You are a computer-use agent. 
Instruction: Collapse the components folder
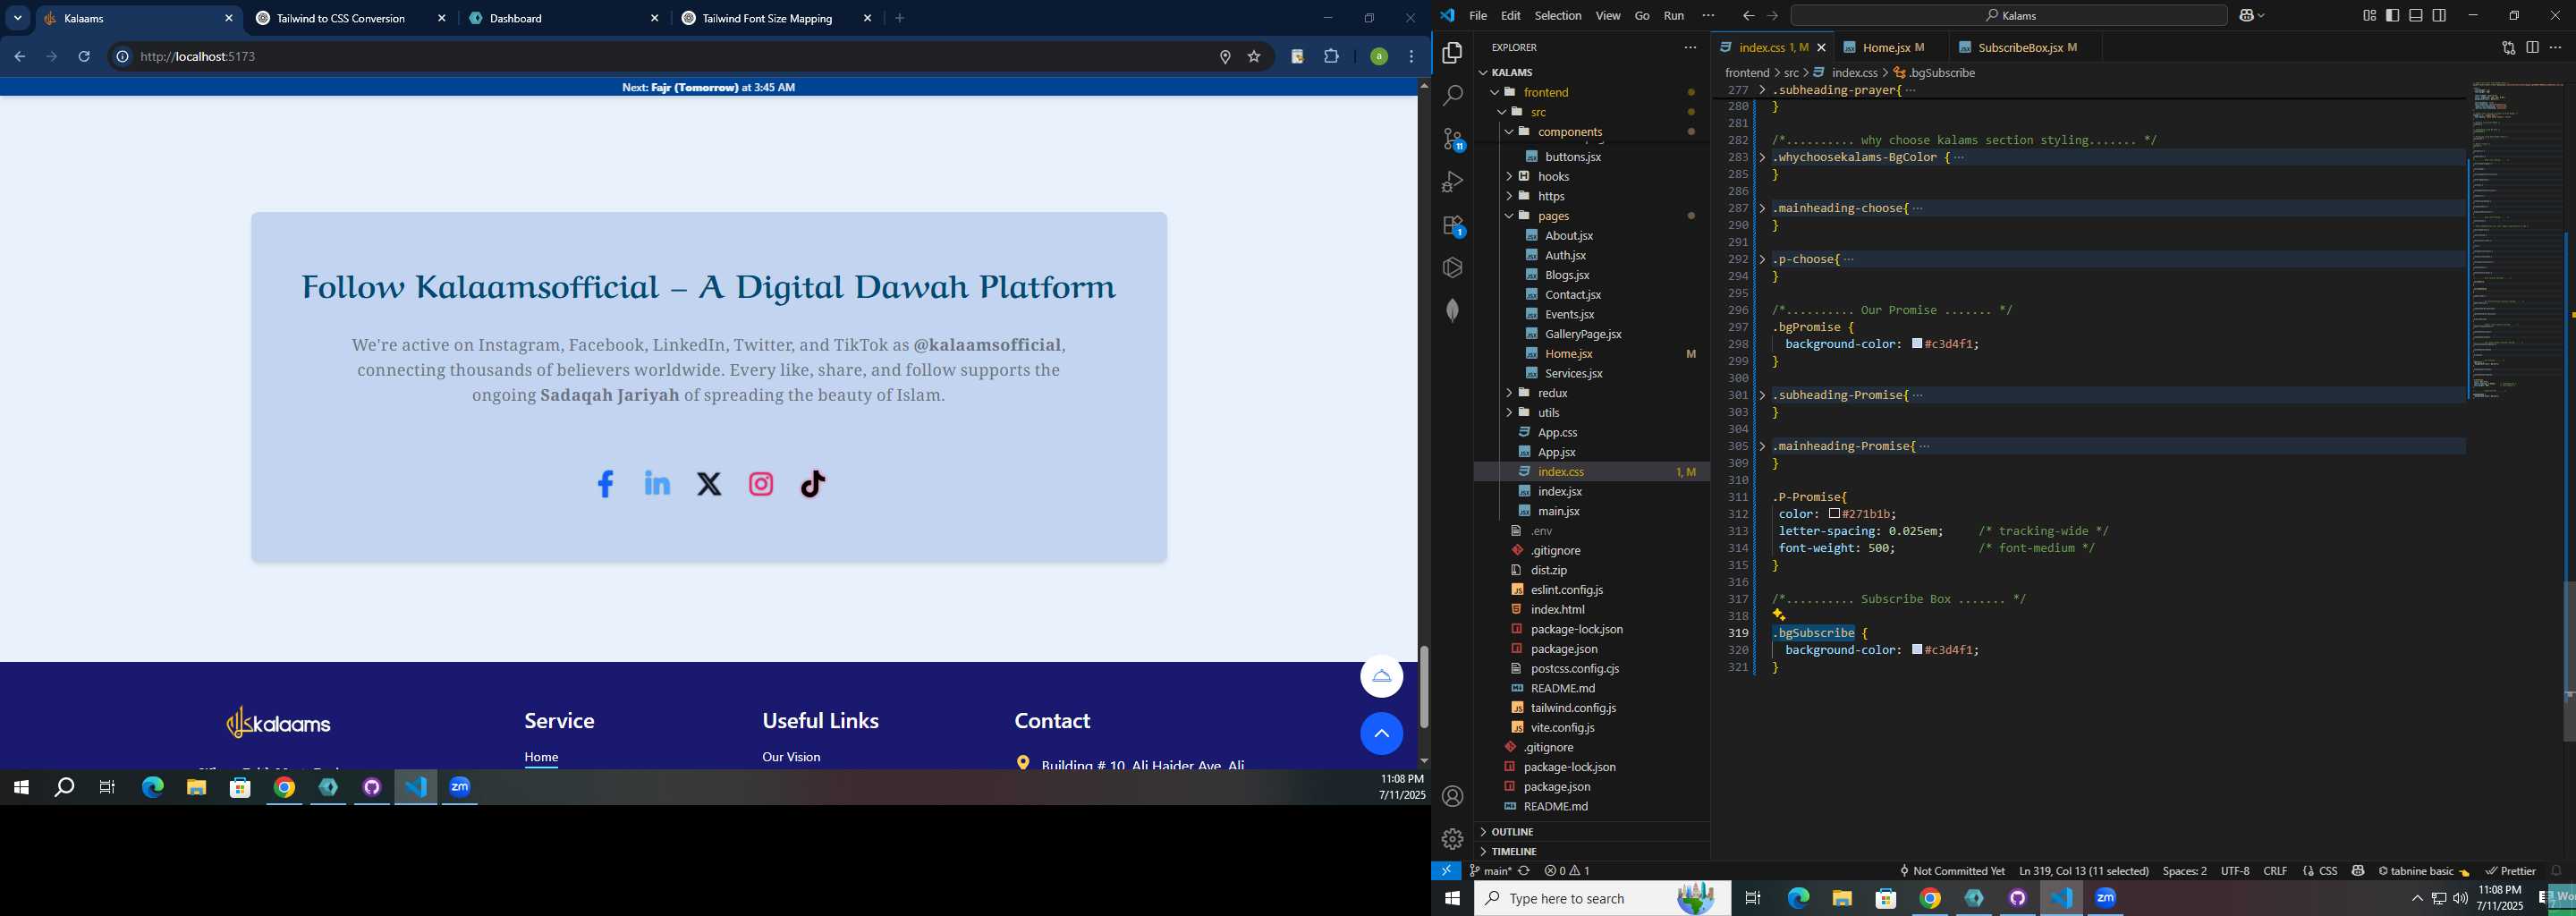[x=1509, y=132]
